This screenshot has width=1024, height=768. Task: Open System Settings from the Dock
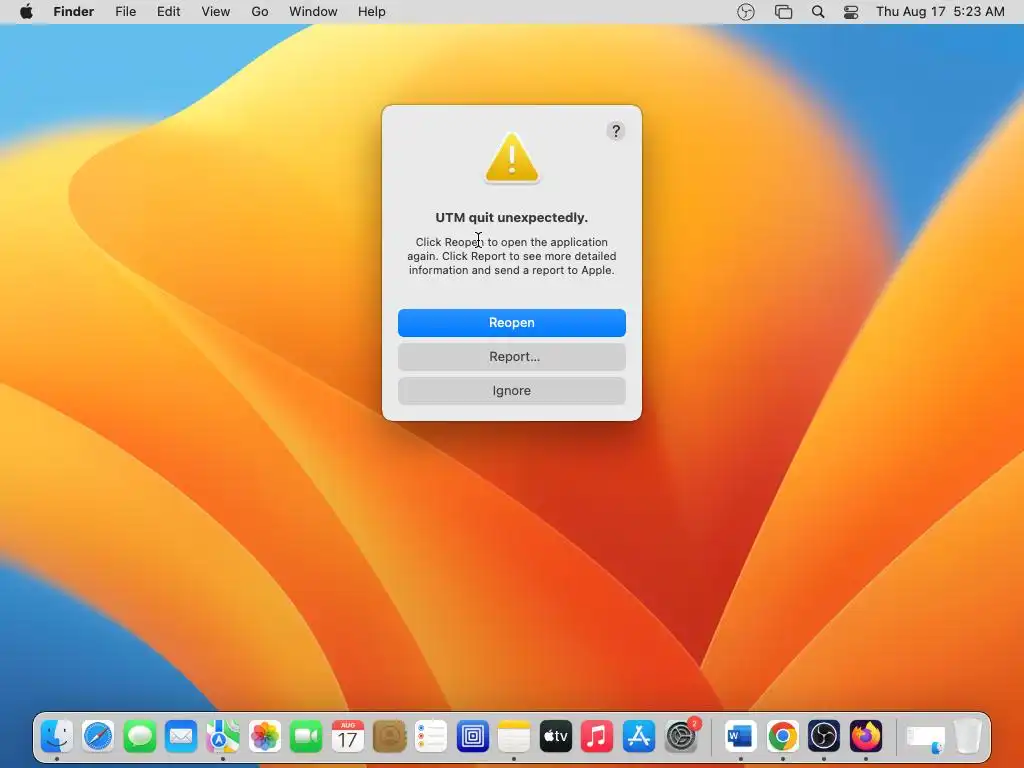(x=681, y=737)
